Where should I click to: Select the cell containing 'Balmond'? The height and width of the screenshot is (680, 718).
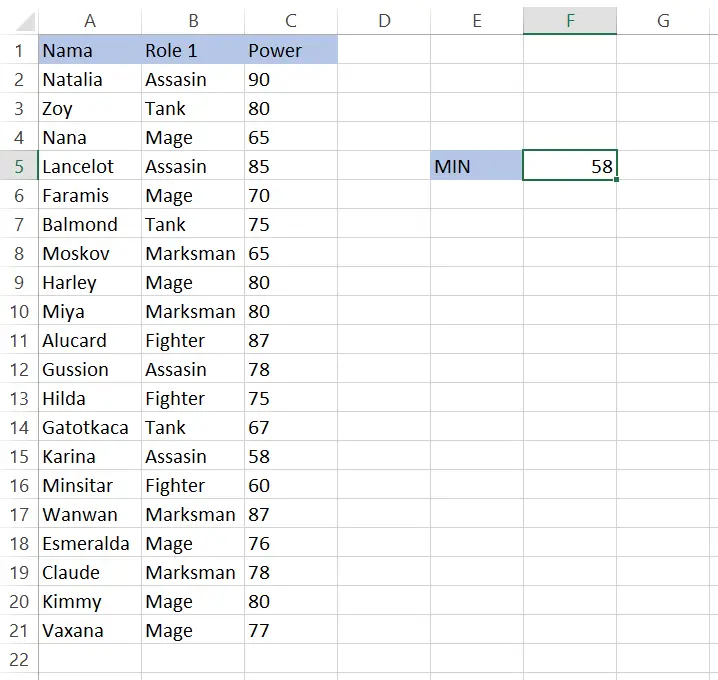pyautogui.click(x=90, y=223)
